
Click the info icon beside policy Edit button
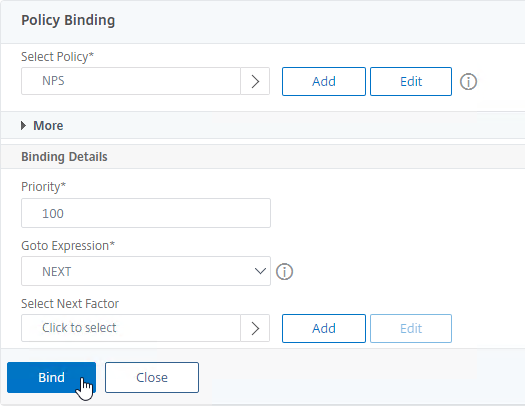(x=468, y=82)
